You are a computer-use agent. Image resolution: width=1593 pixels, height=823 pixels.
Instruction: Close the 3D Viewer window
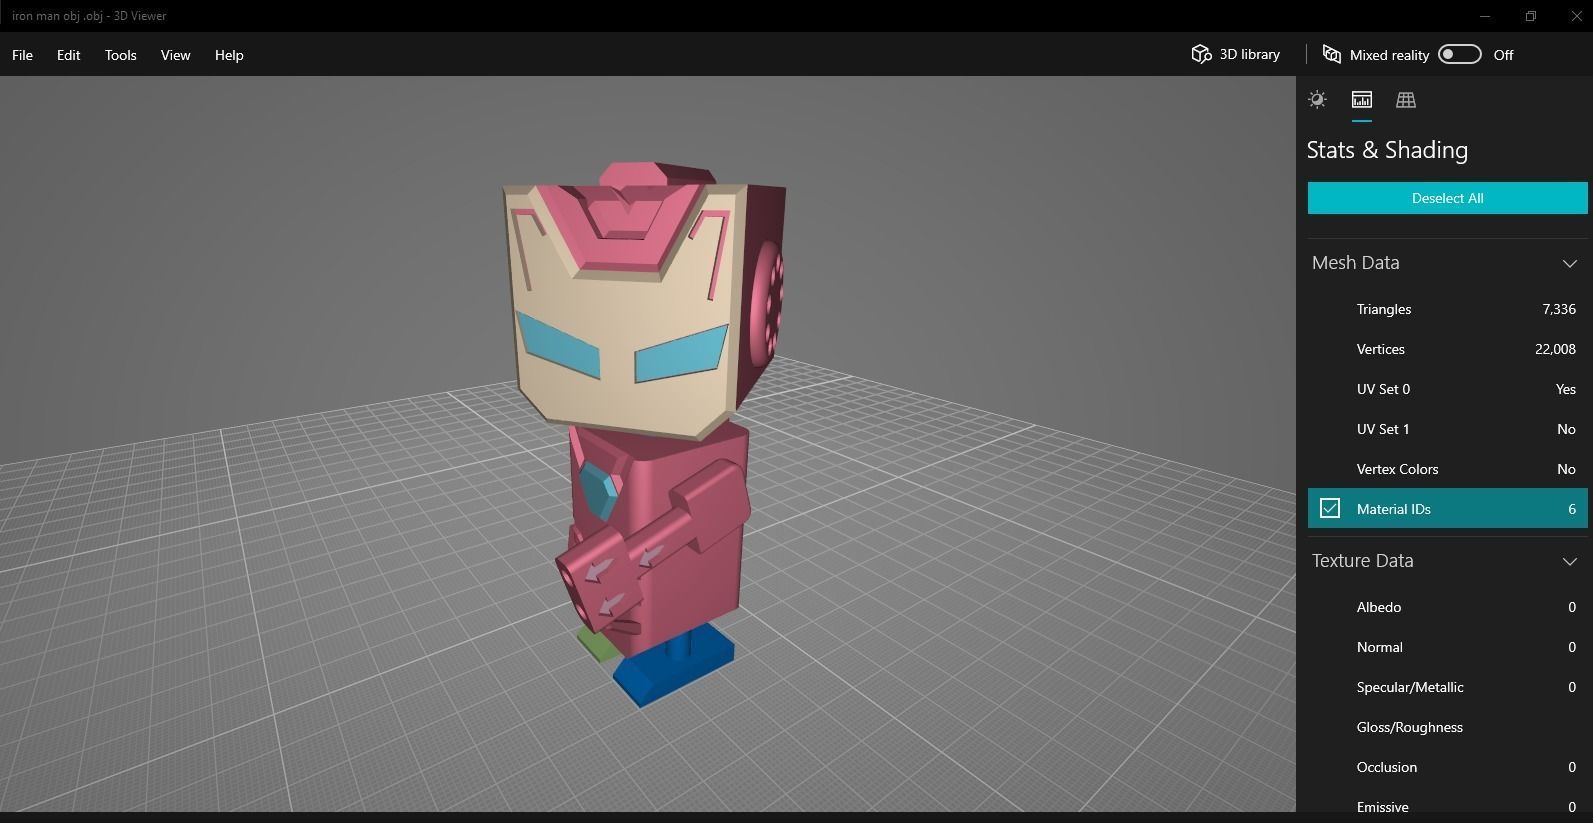click(x=1575, y=16)
